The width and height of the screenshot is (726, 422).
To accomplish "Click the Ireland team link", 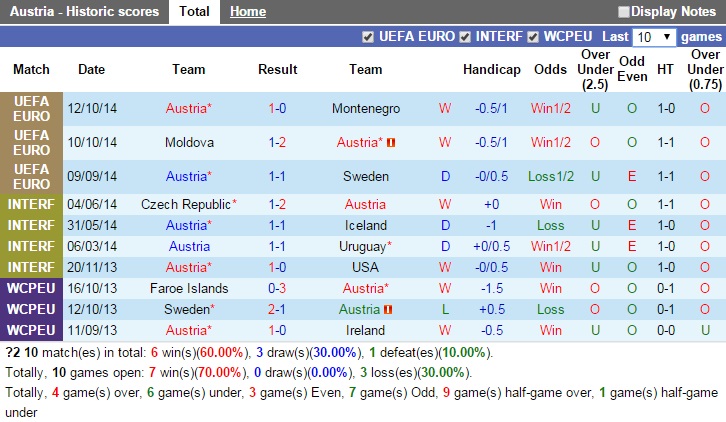I will pyautogui.click(x=365, y=330).
